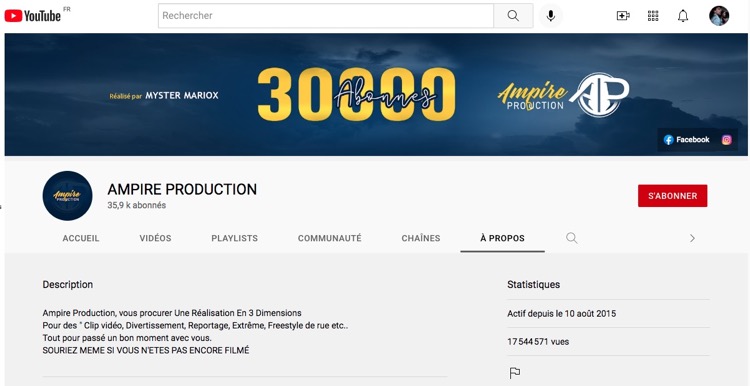
Task: Click 'SOURIEZ MEME SI VOUS N'ETES PAS ENCORE FILMÉ'
Action: click(146, 351)
